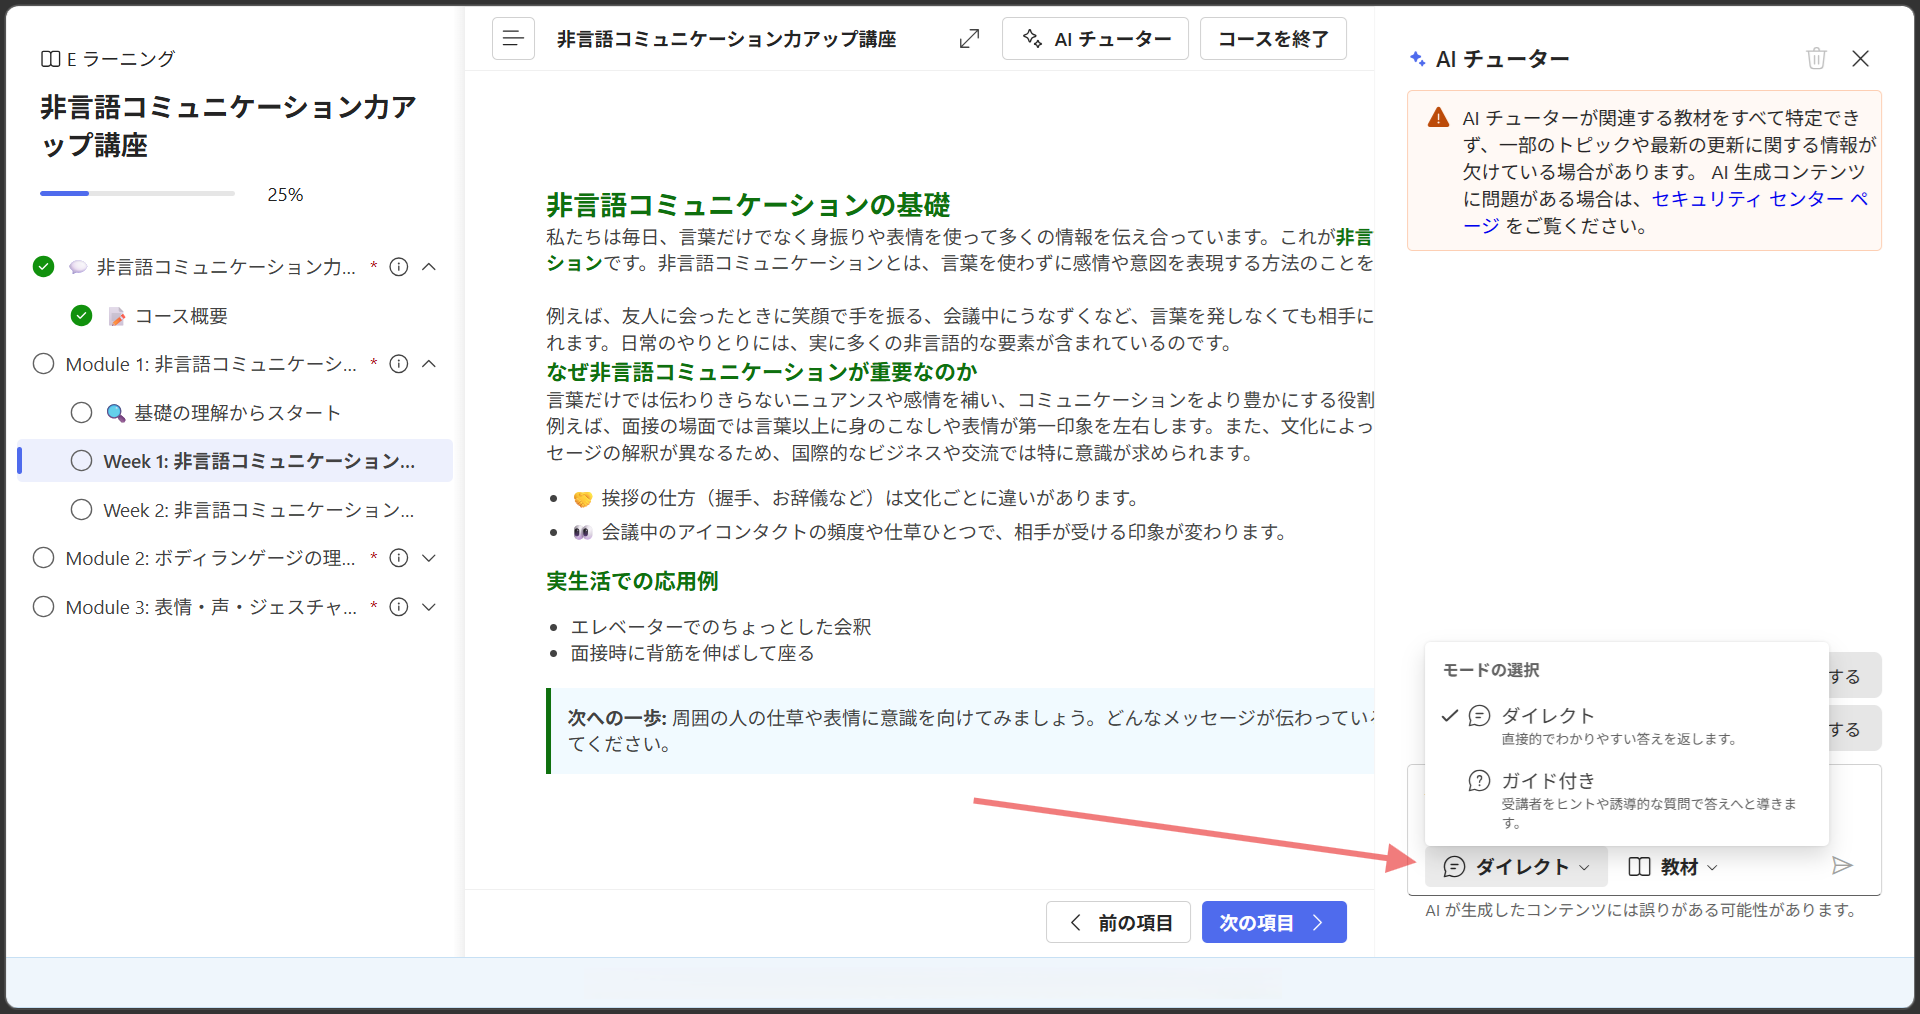1920x1014 pixels.
Task: Select Module 3: 表情・声・ジェスチャ row
Action: 211,607
